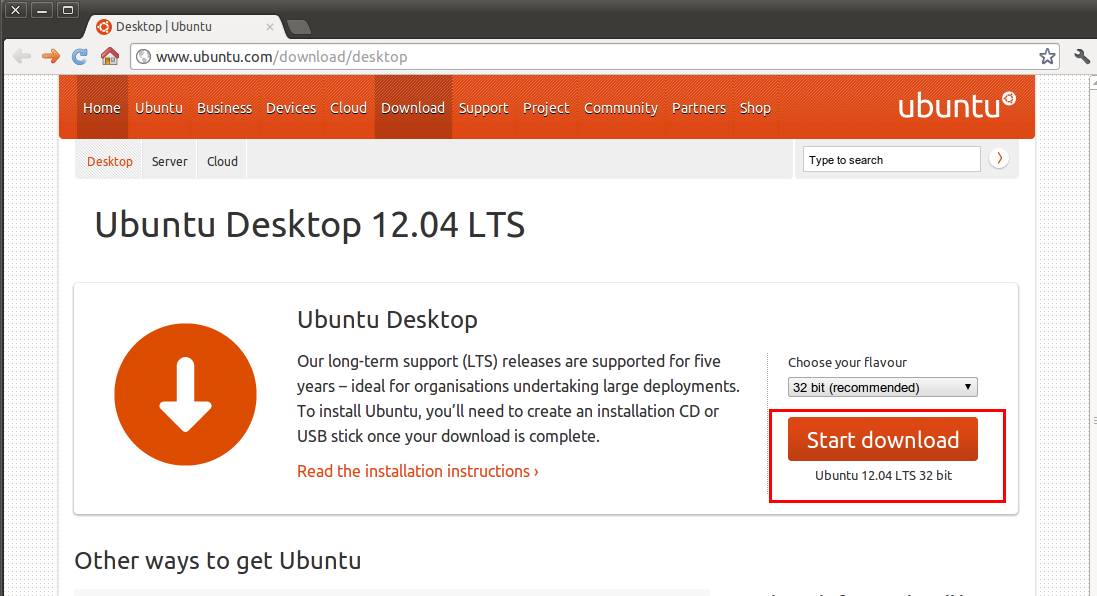This screenshot has height=596, width=1097.
Task: Select Cloud in the main navigation bar
Action: [348, 108]
